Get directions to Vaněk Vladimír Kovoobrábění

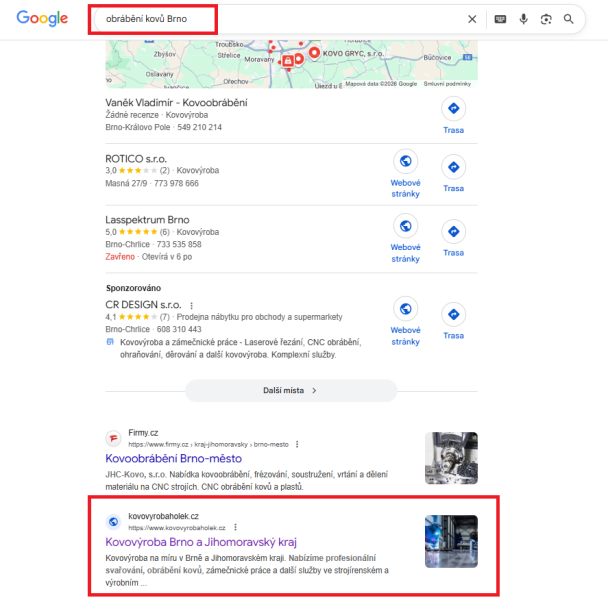(453, 108)
